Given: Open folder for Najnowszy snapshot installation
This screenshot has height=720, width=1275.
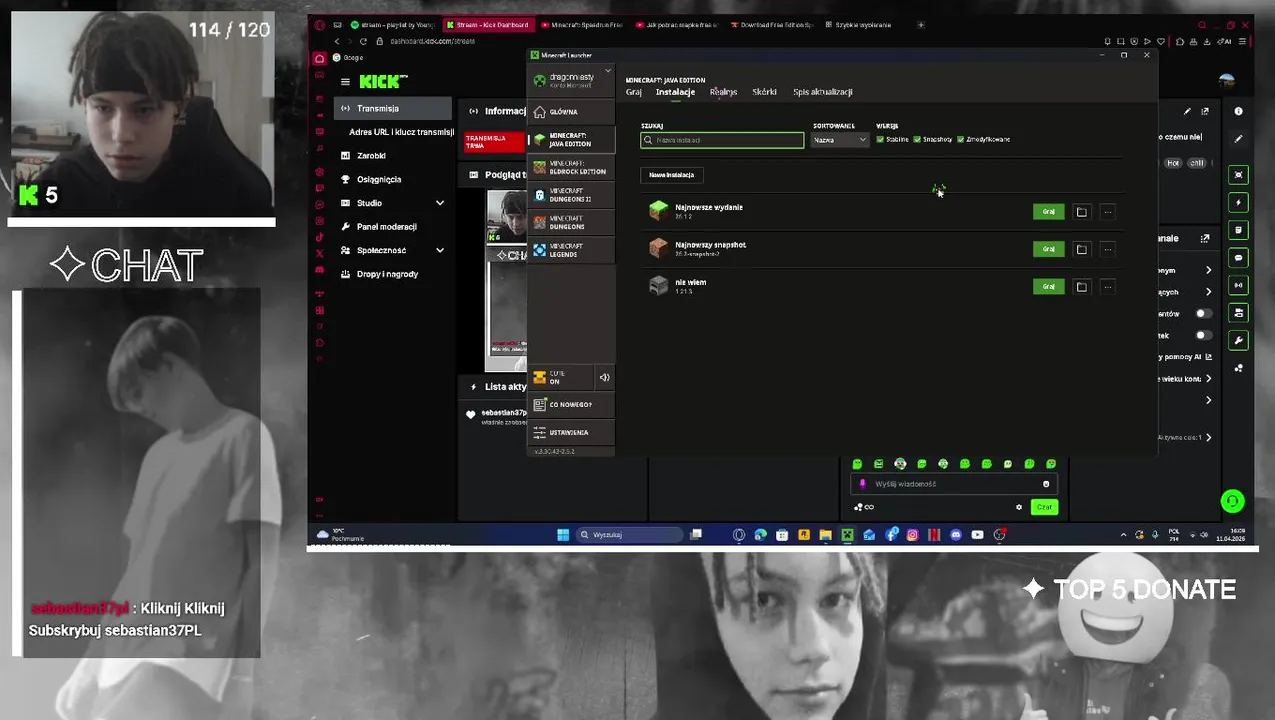Looking at the screenshot, I should [x=1081, y=249].
